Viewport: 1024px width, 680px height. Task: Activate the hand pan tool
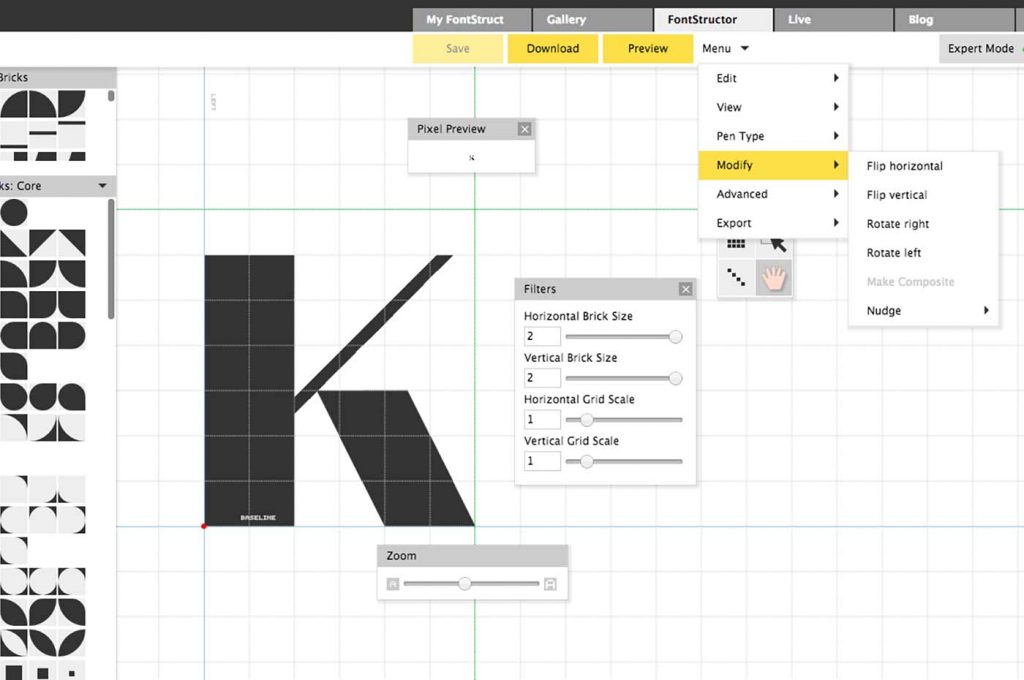(773, 278)
